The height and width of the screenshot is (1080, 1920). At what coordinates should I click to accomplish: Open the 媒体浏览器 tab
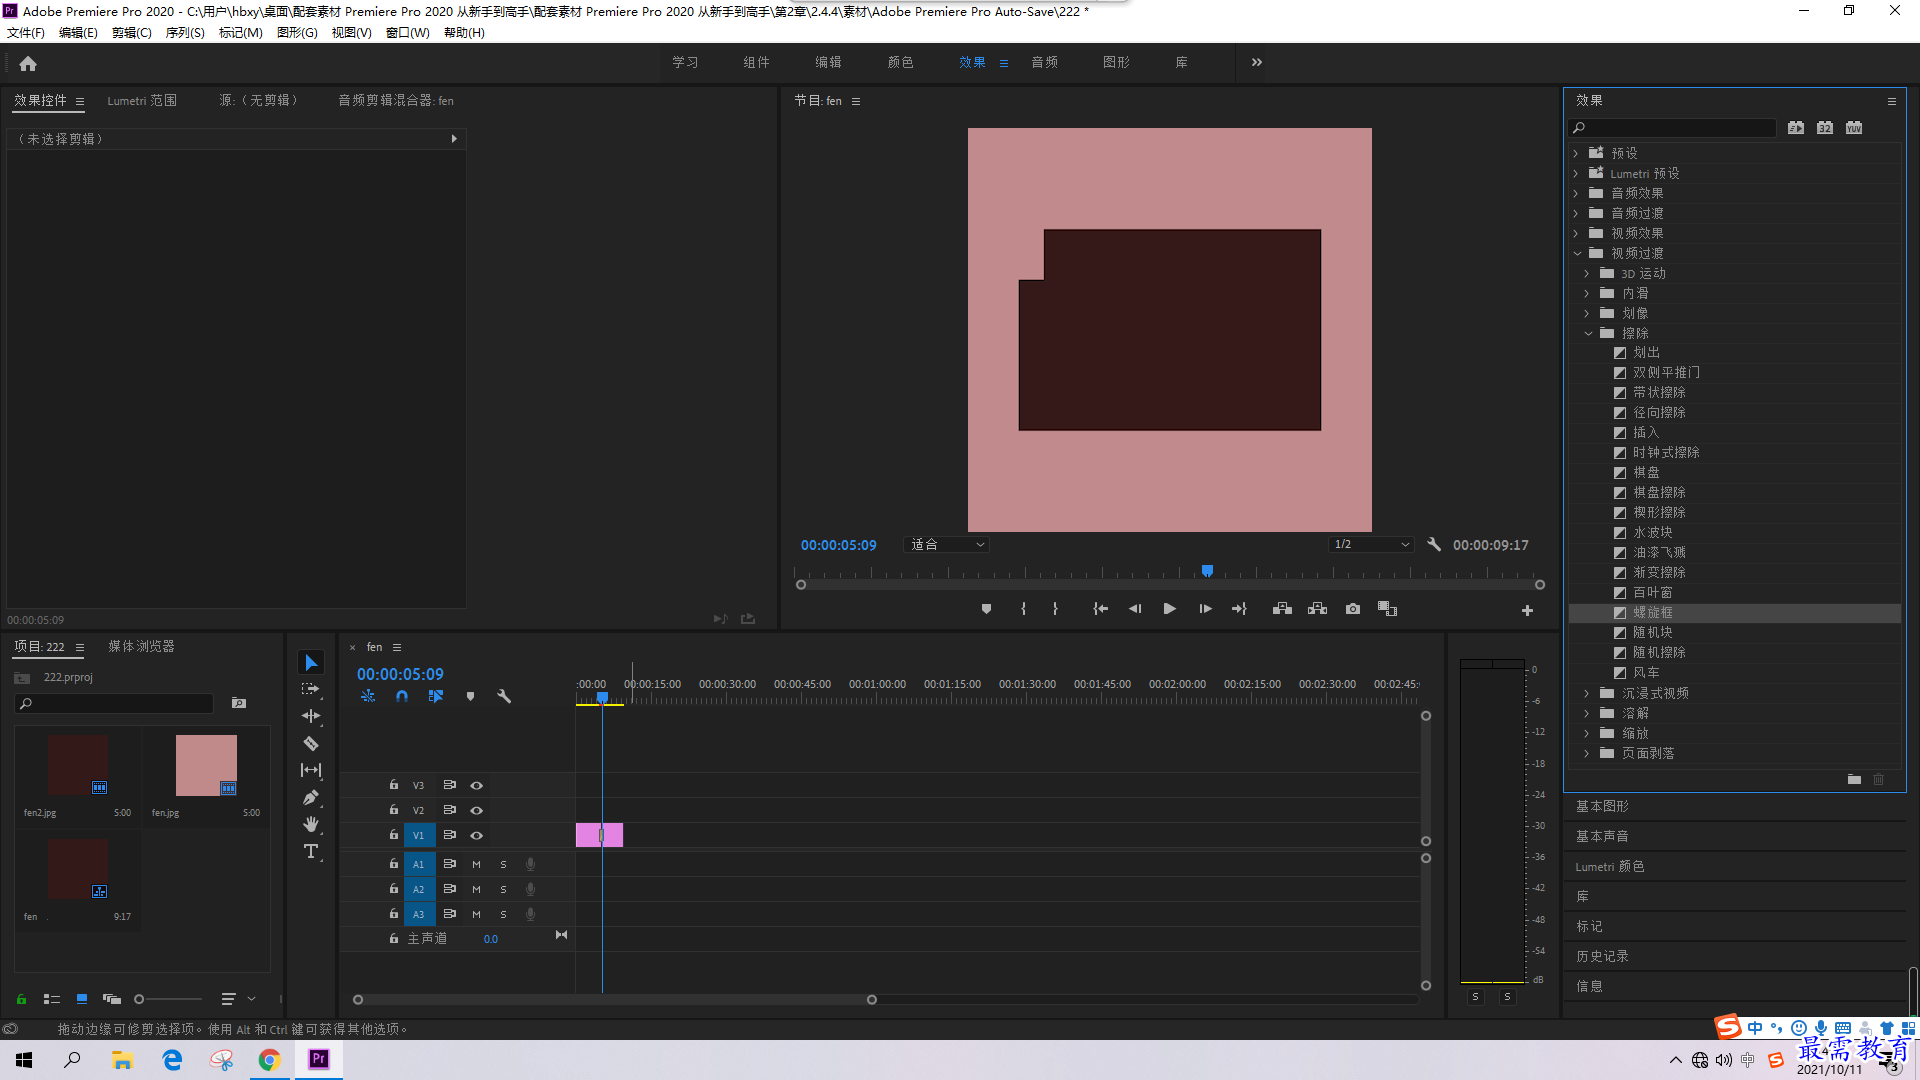(x=141, y=646)
